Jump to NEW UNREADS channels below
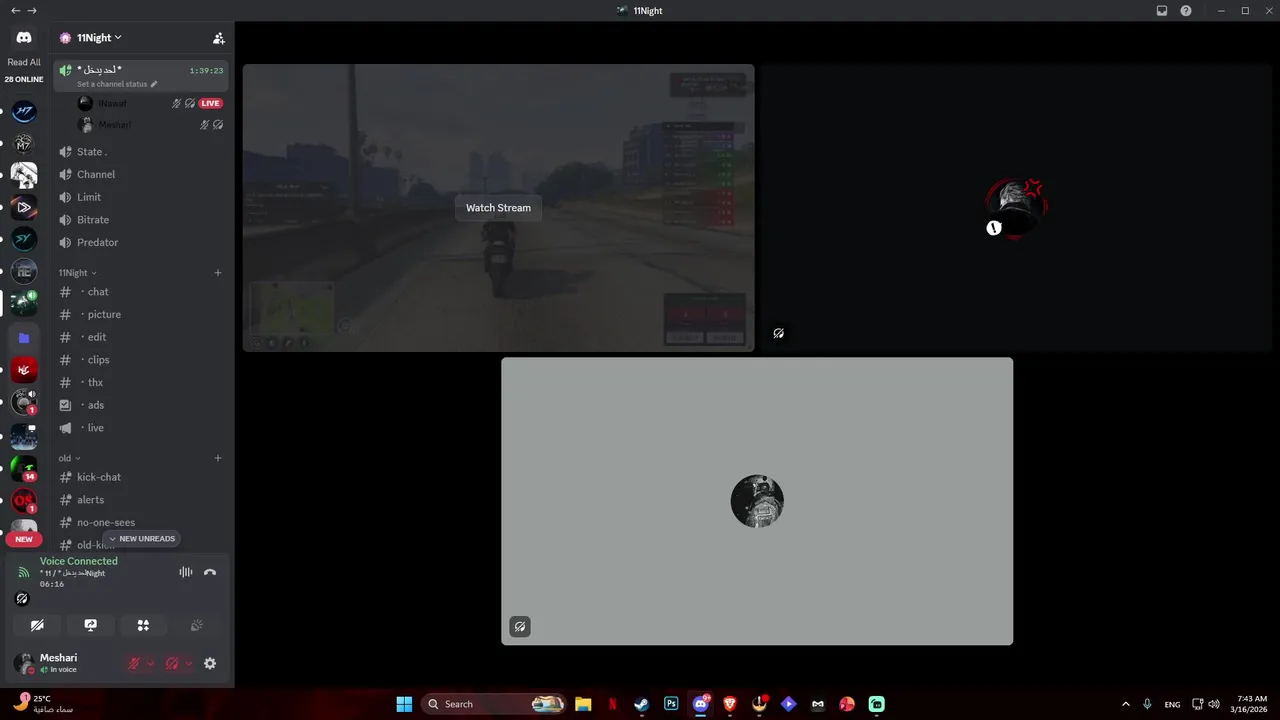Screen dimensions: 1280x720 pos(142,539)
